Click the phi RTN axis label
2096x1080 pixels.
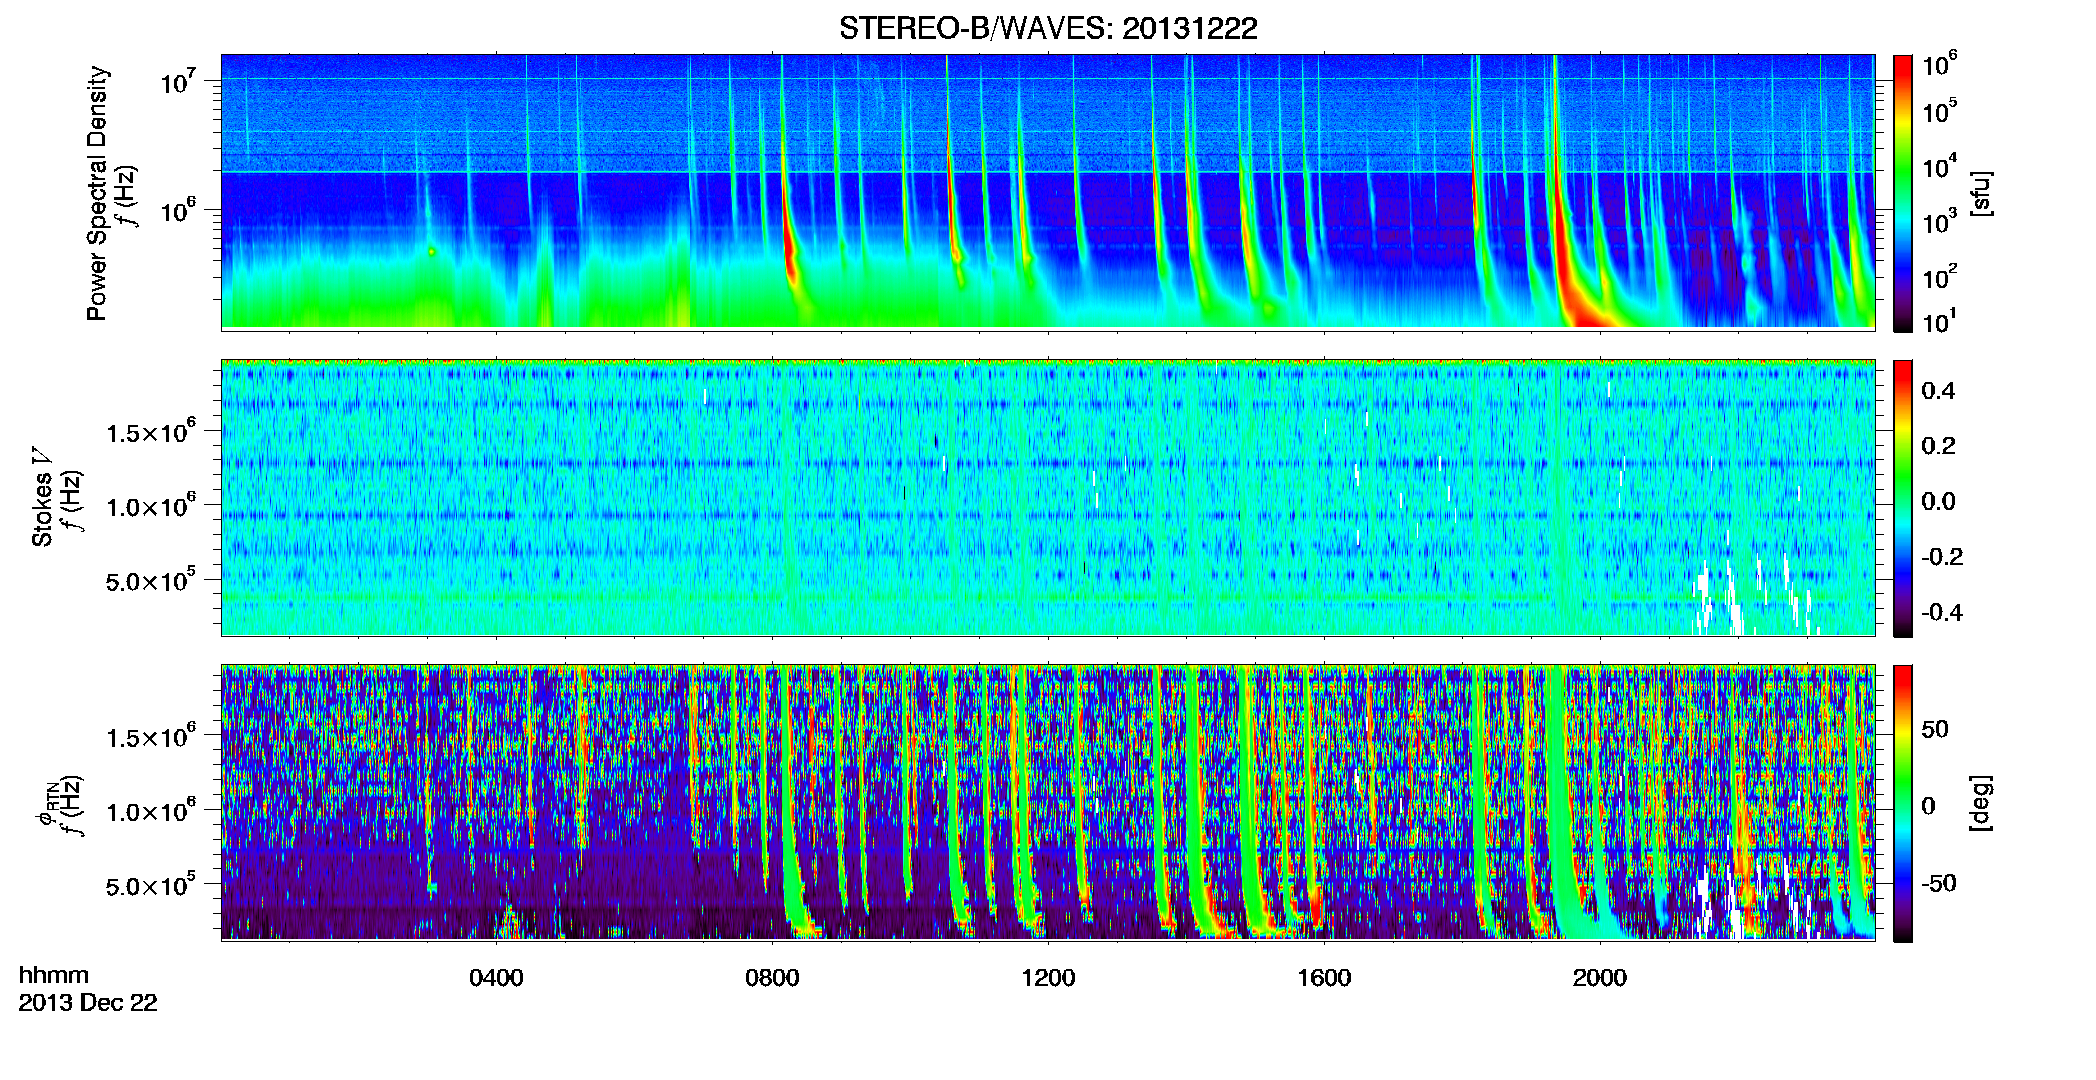click(46, 805)
